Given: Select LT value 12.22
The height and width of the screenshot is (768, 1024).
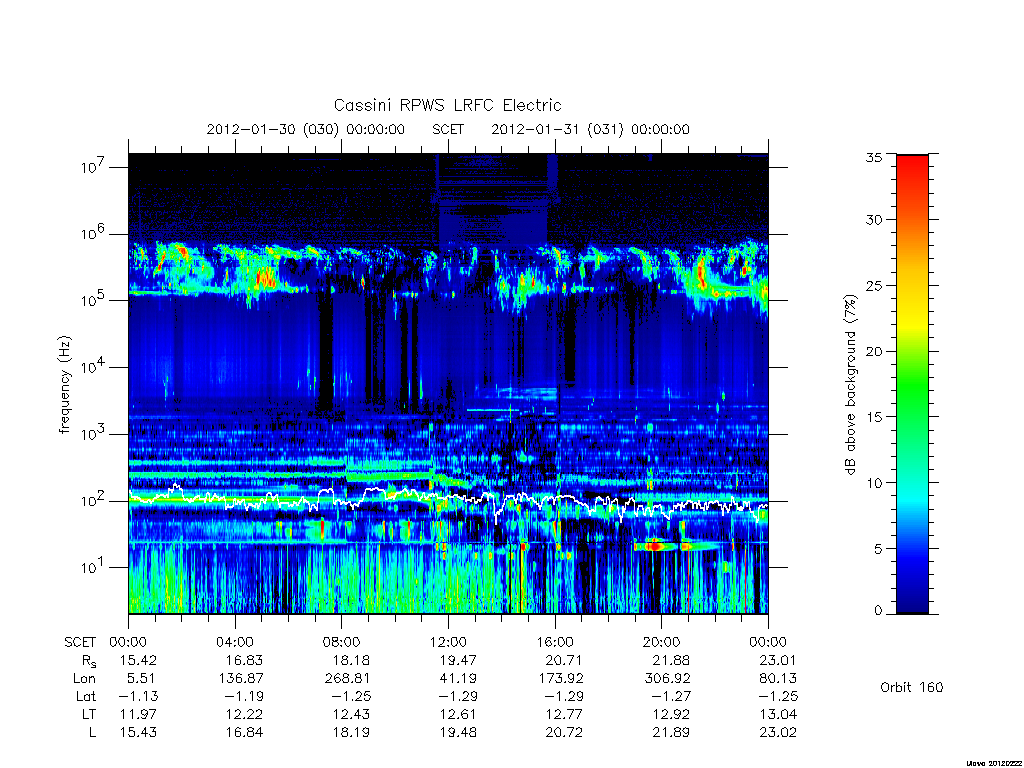Looking at the screenshot, I should [x=244, y=714].
